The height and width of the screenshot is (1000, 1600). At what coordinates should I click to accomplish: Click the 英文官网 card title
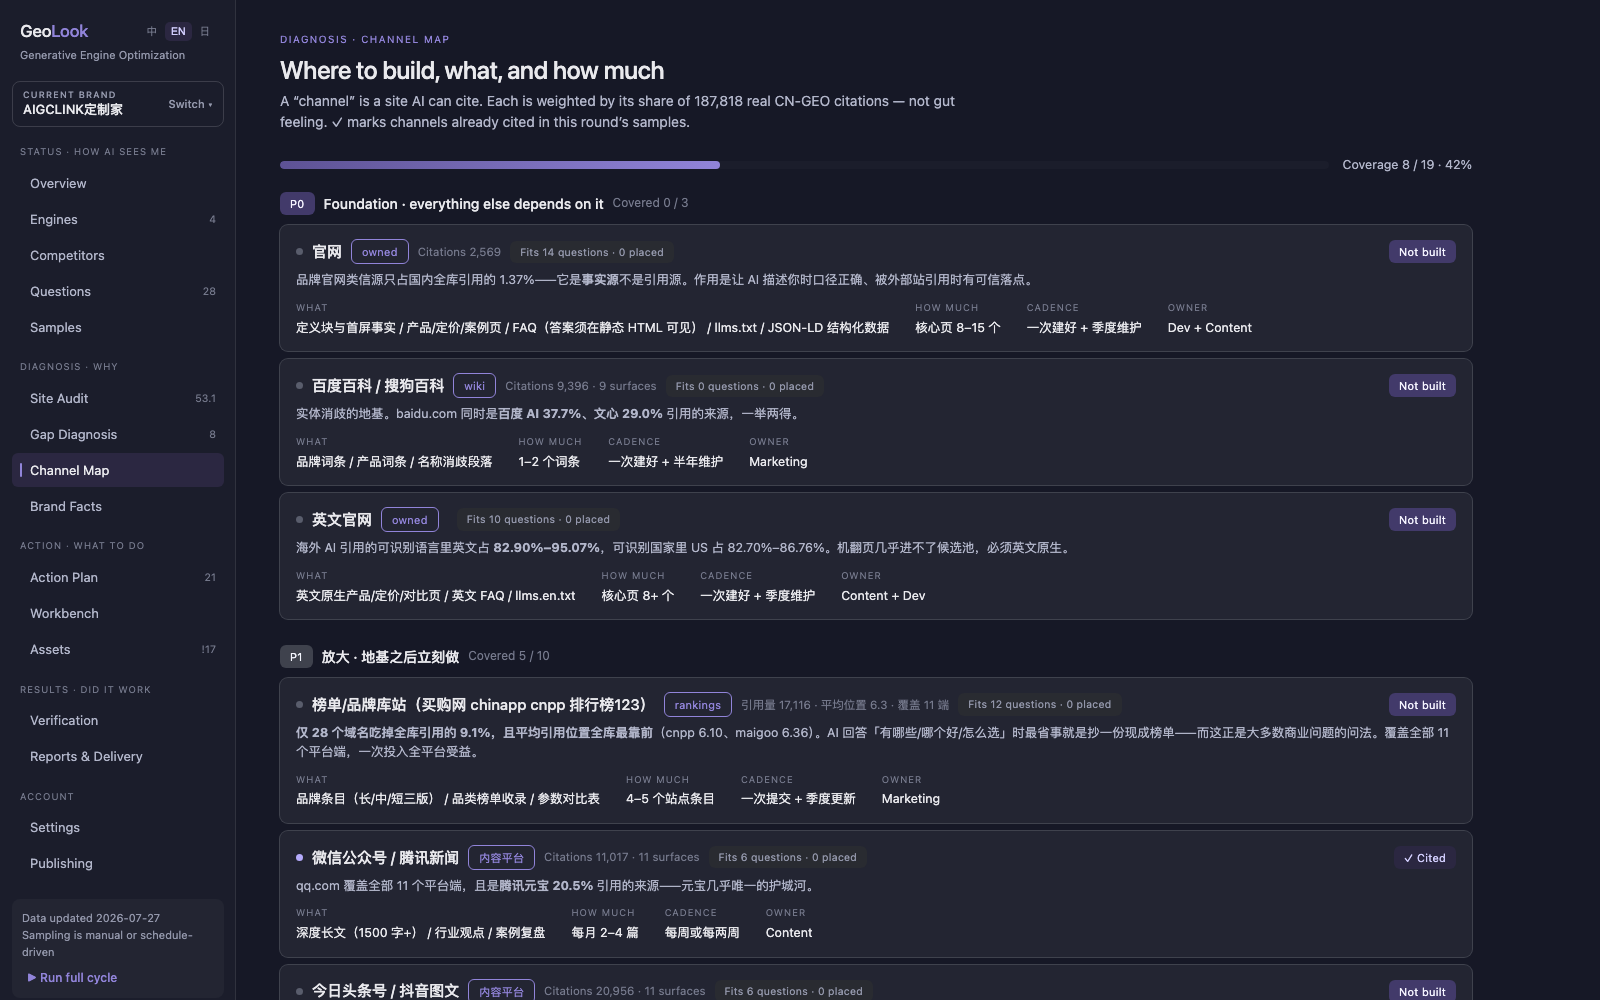coord(342,520)
